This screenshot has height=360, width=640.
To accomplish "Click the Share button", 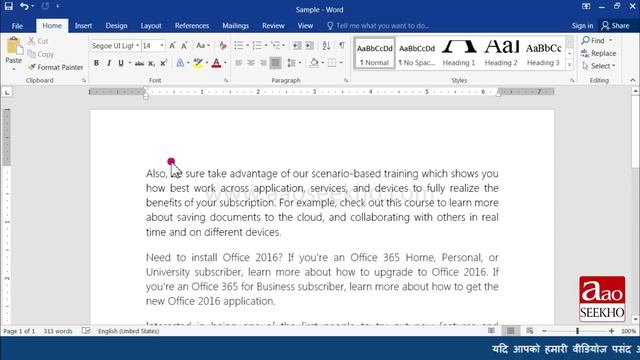I will click(x=616, y=26).
